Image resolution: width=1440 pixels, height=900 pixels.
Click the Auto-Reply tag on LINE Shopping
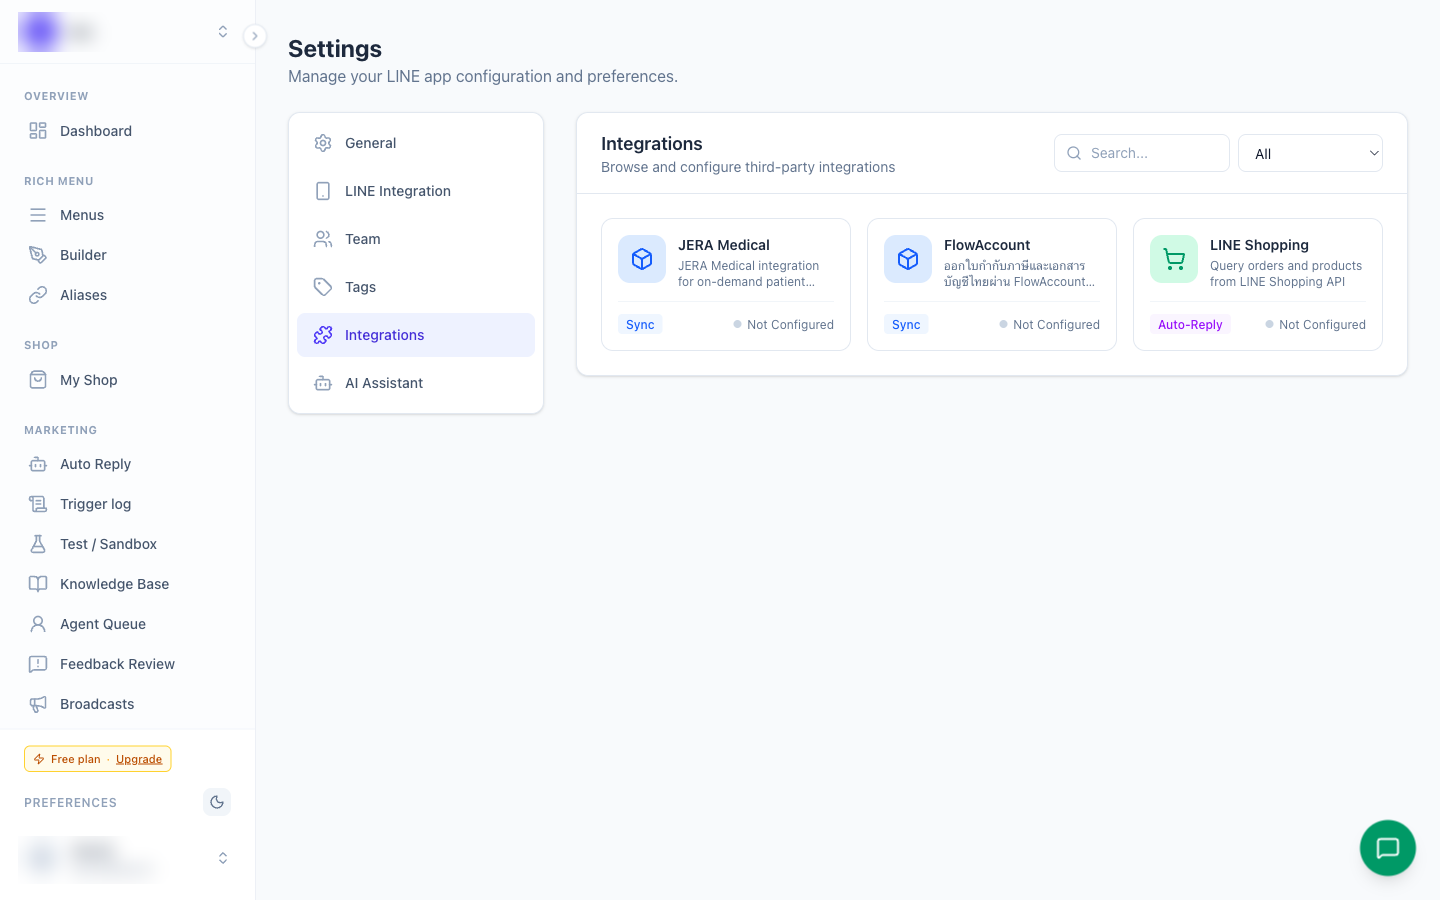point(1190,325)
